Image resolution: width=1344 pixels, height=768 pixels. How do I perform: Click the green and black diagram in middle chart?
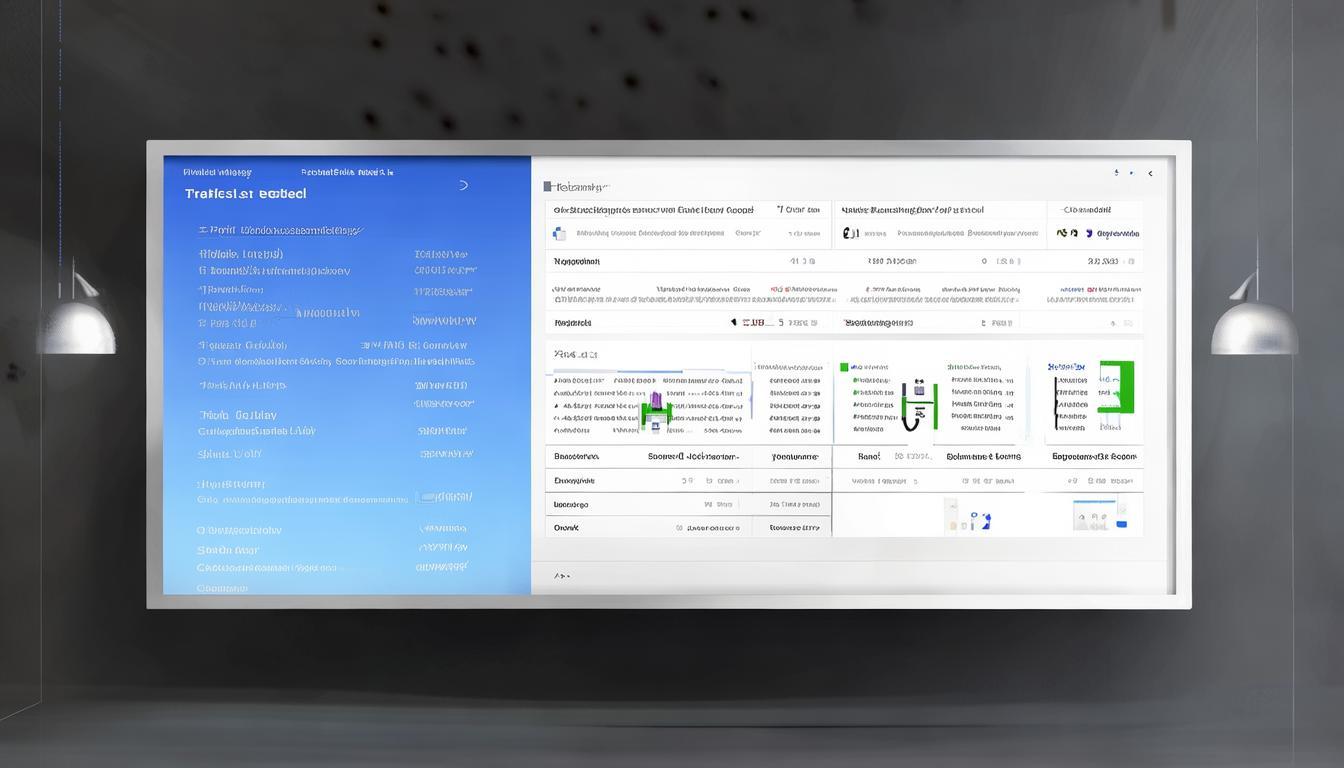918,405
